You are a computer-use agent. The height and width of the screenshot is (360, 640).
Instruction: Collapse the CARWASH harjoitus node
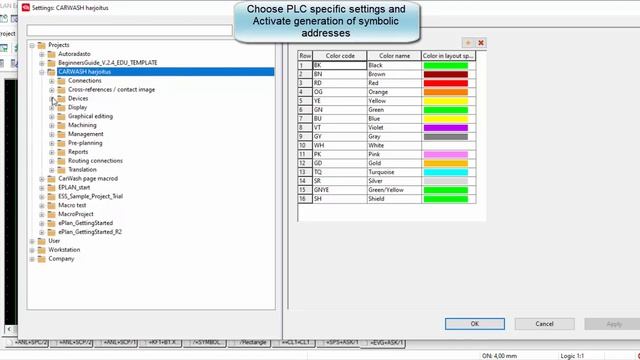[x=42, y=72]
